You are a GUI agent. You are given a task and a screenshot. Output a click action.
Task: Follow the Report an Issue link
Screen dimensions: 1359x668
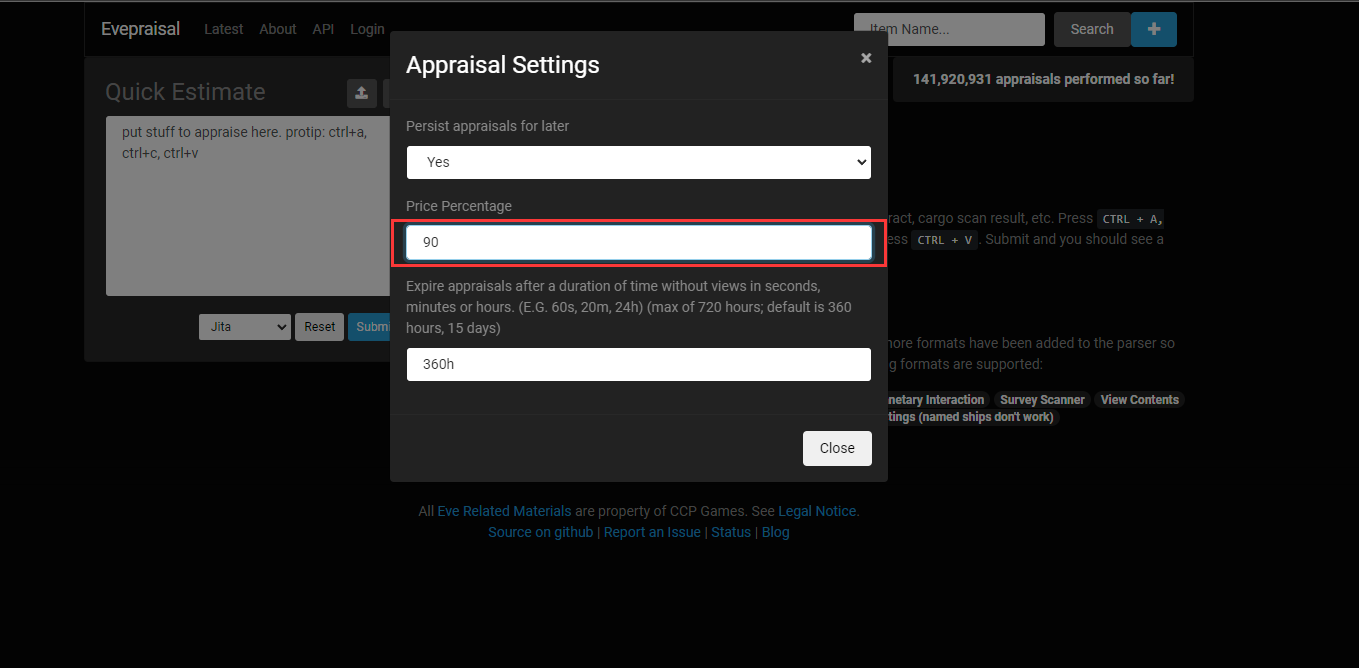(x=652, y=532)
